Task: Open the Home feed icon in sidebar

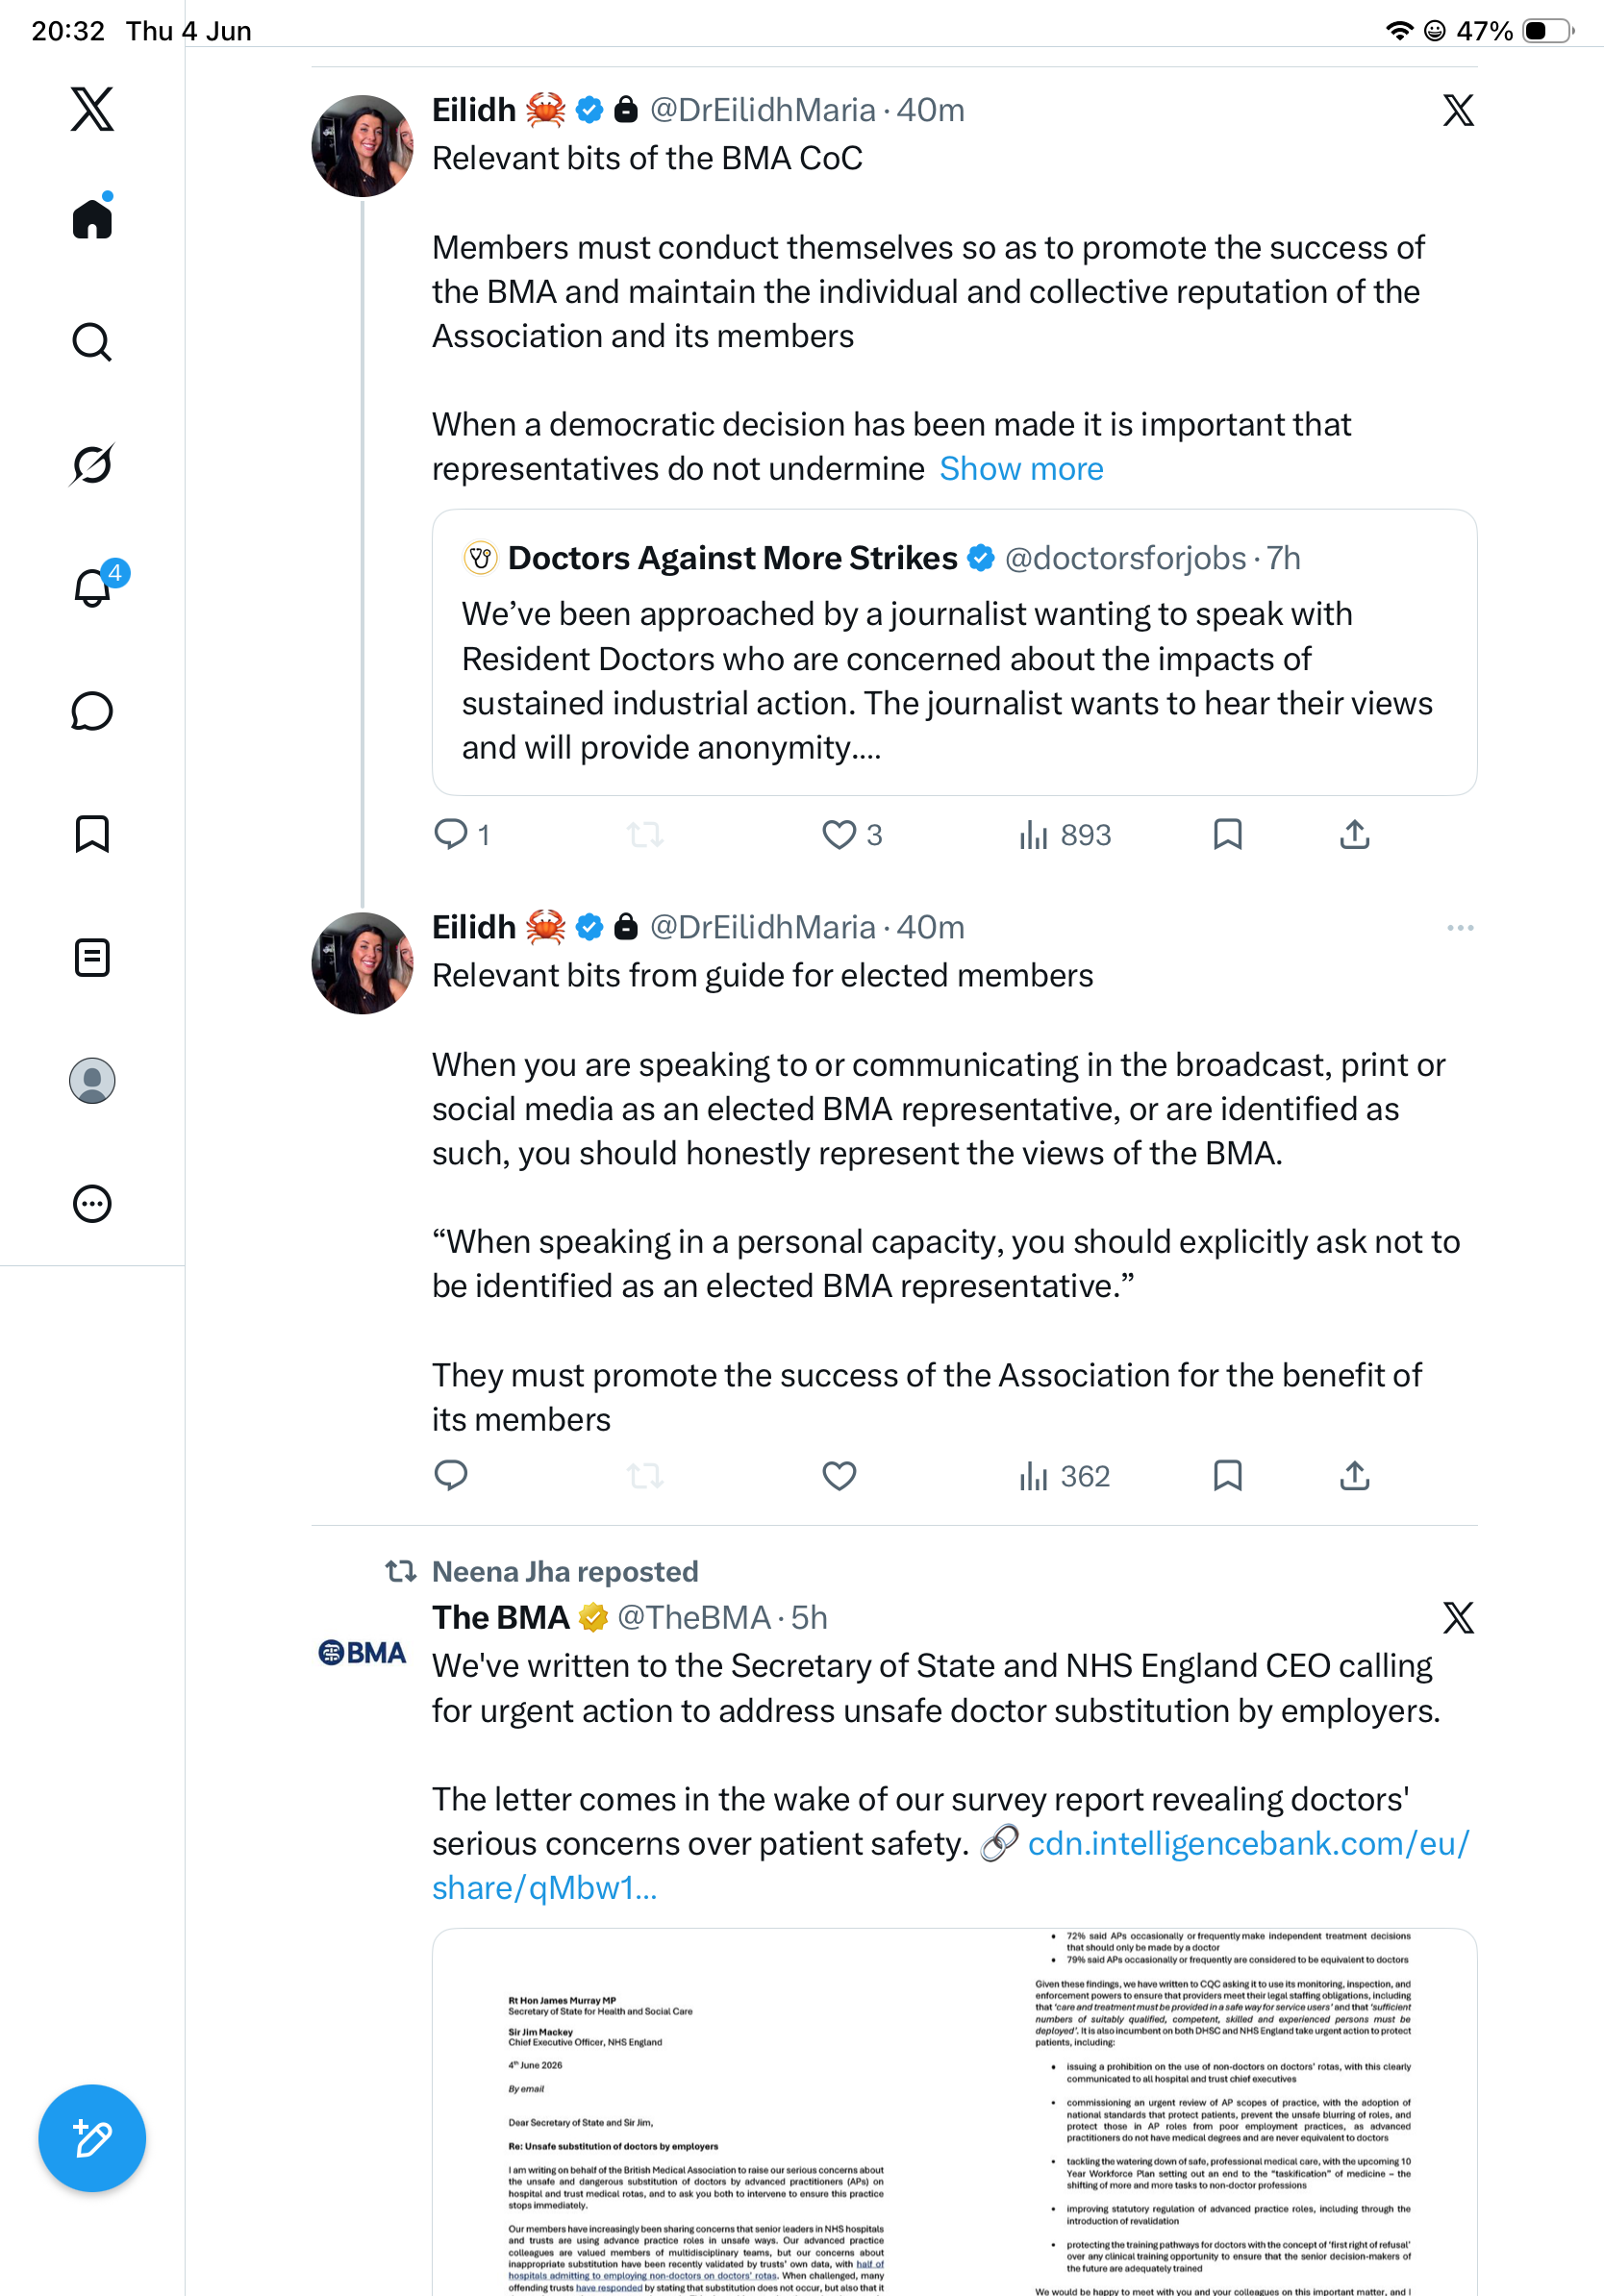Action: [x=92, y=217]
